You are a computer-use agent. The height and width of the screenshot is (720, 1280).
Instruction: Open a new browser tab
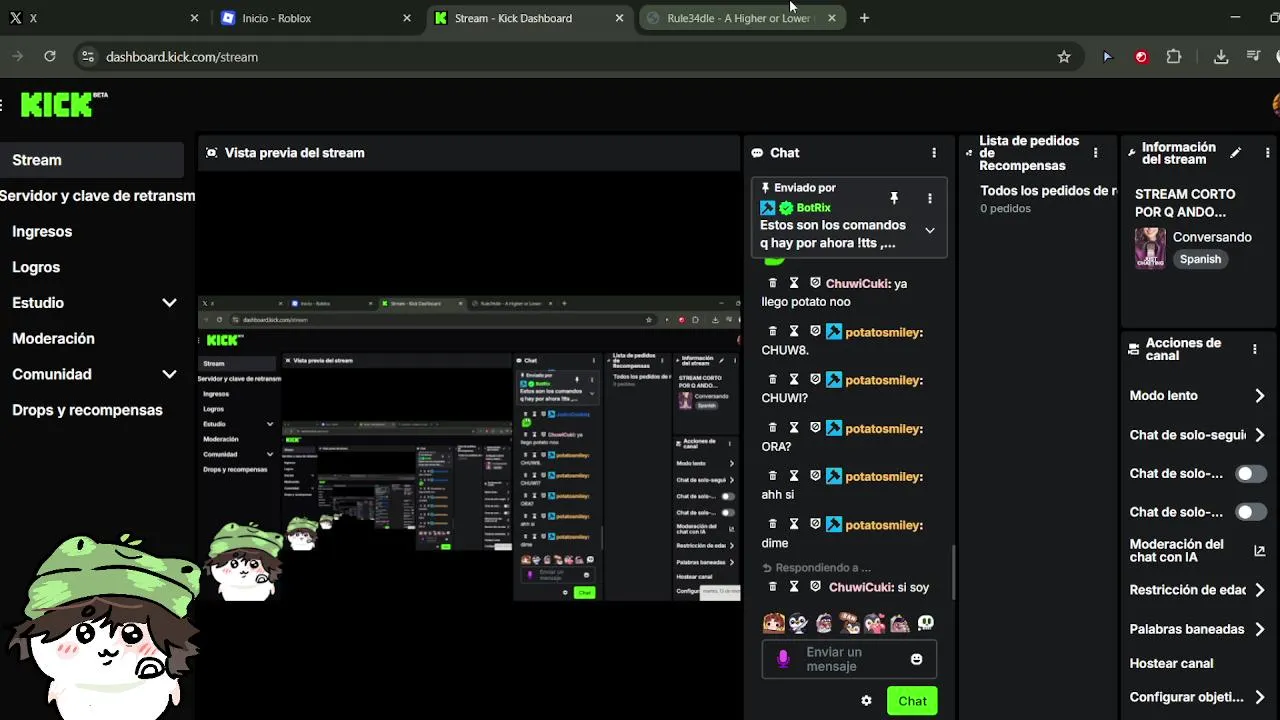(864, 18)
